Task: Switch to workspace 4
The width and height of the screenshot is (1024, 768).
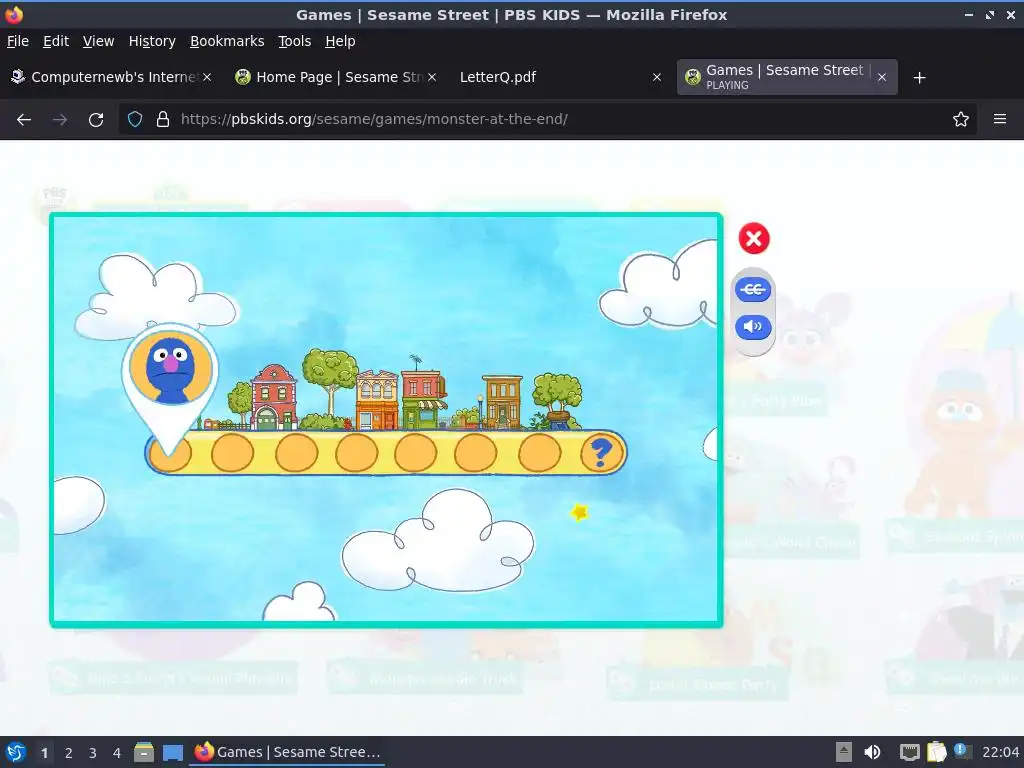Action: coord(117,753)
